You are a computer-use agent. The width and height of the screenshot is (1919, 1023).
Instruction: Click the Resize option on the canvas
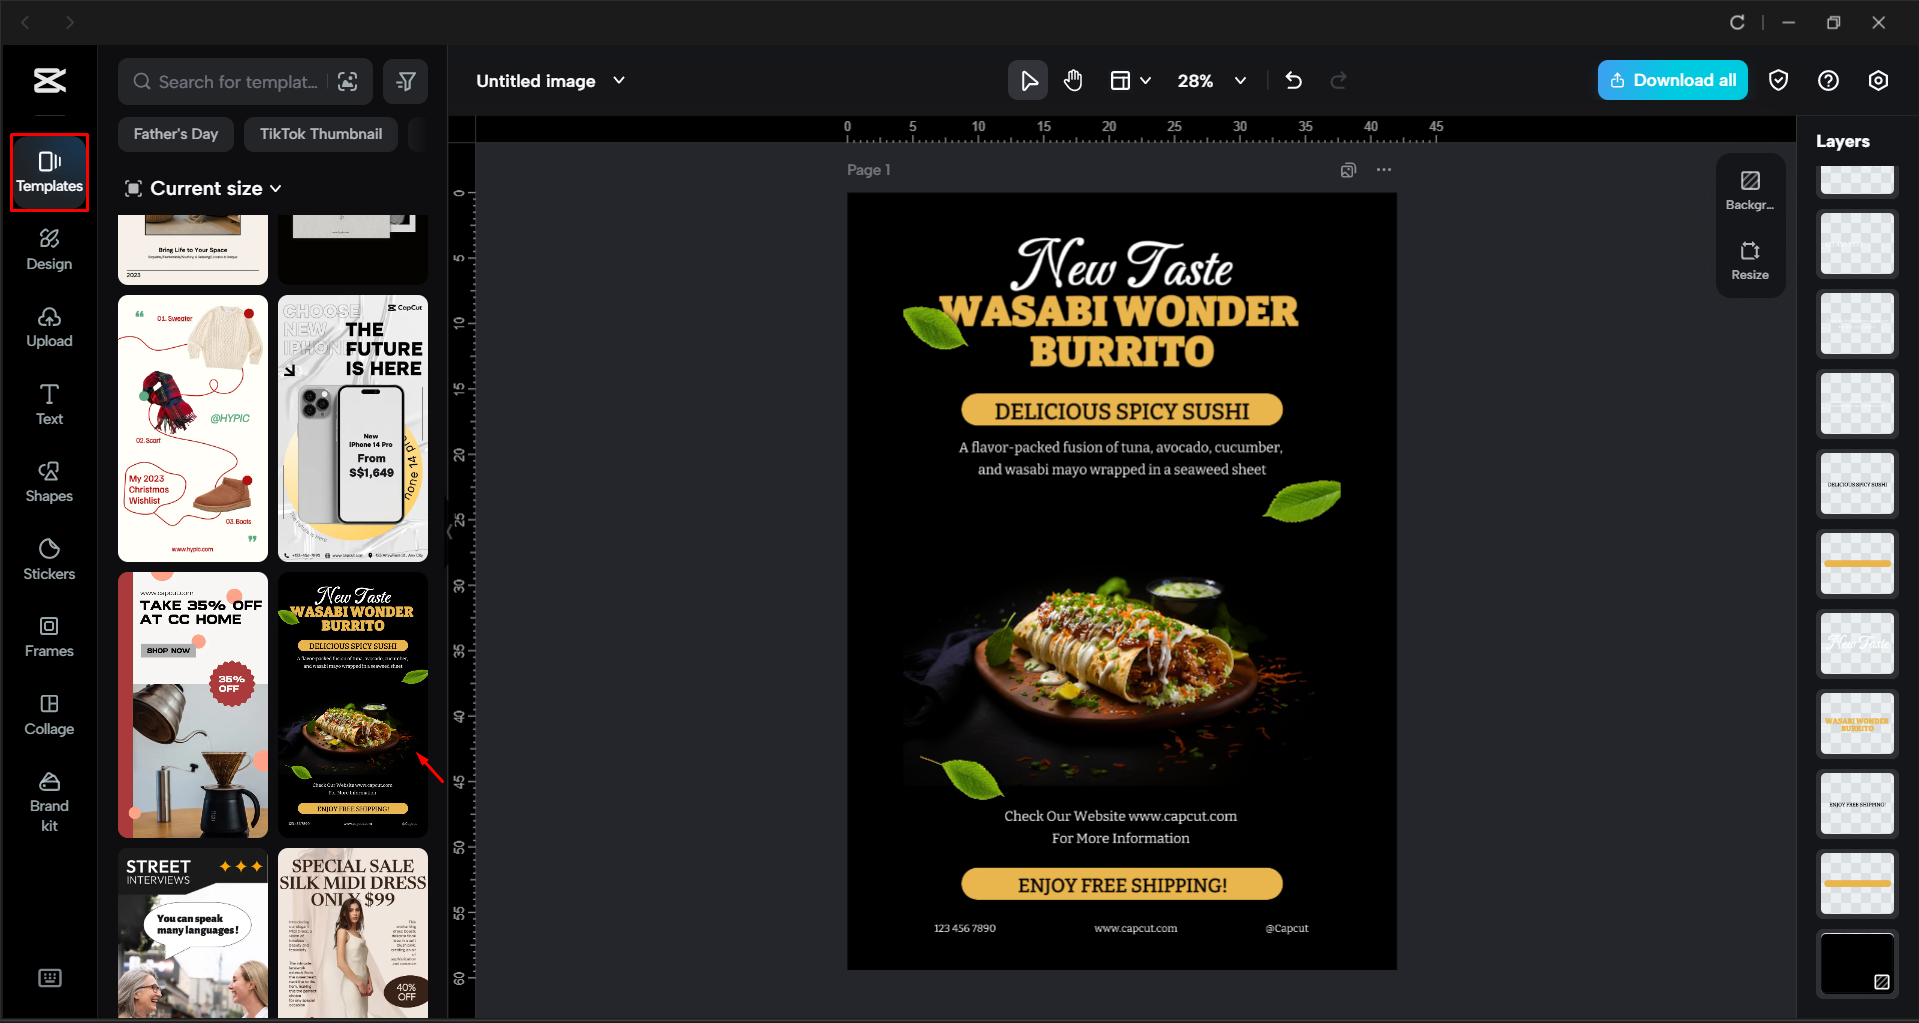click(1749, 260)
